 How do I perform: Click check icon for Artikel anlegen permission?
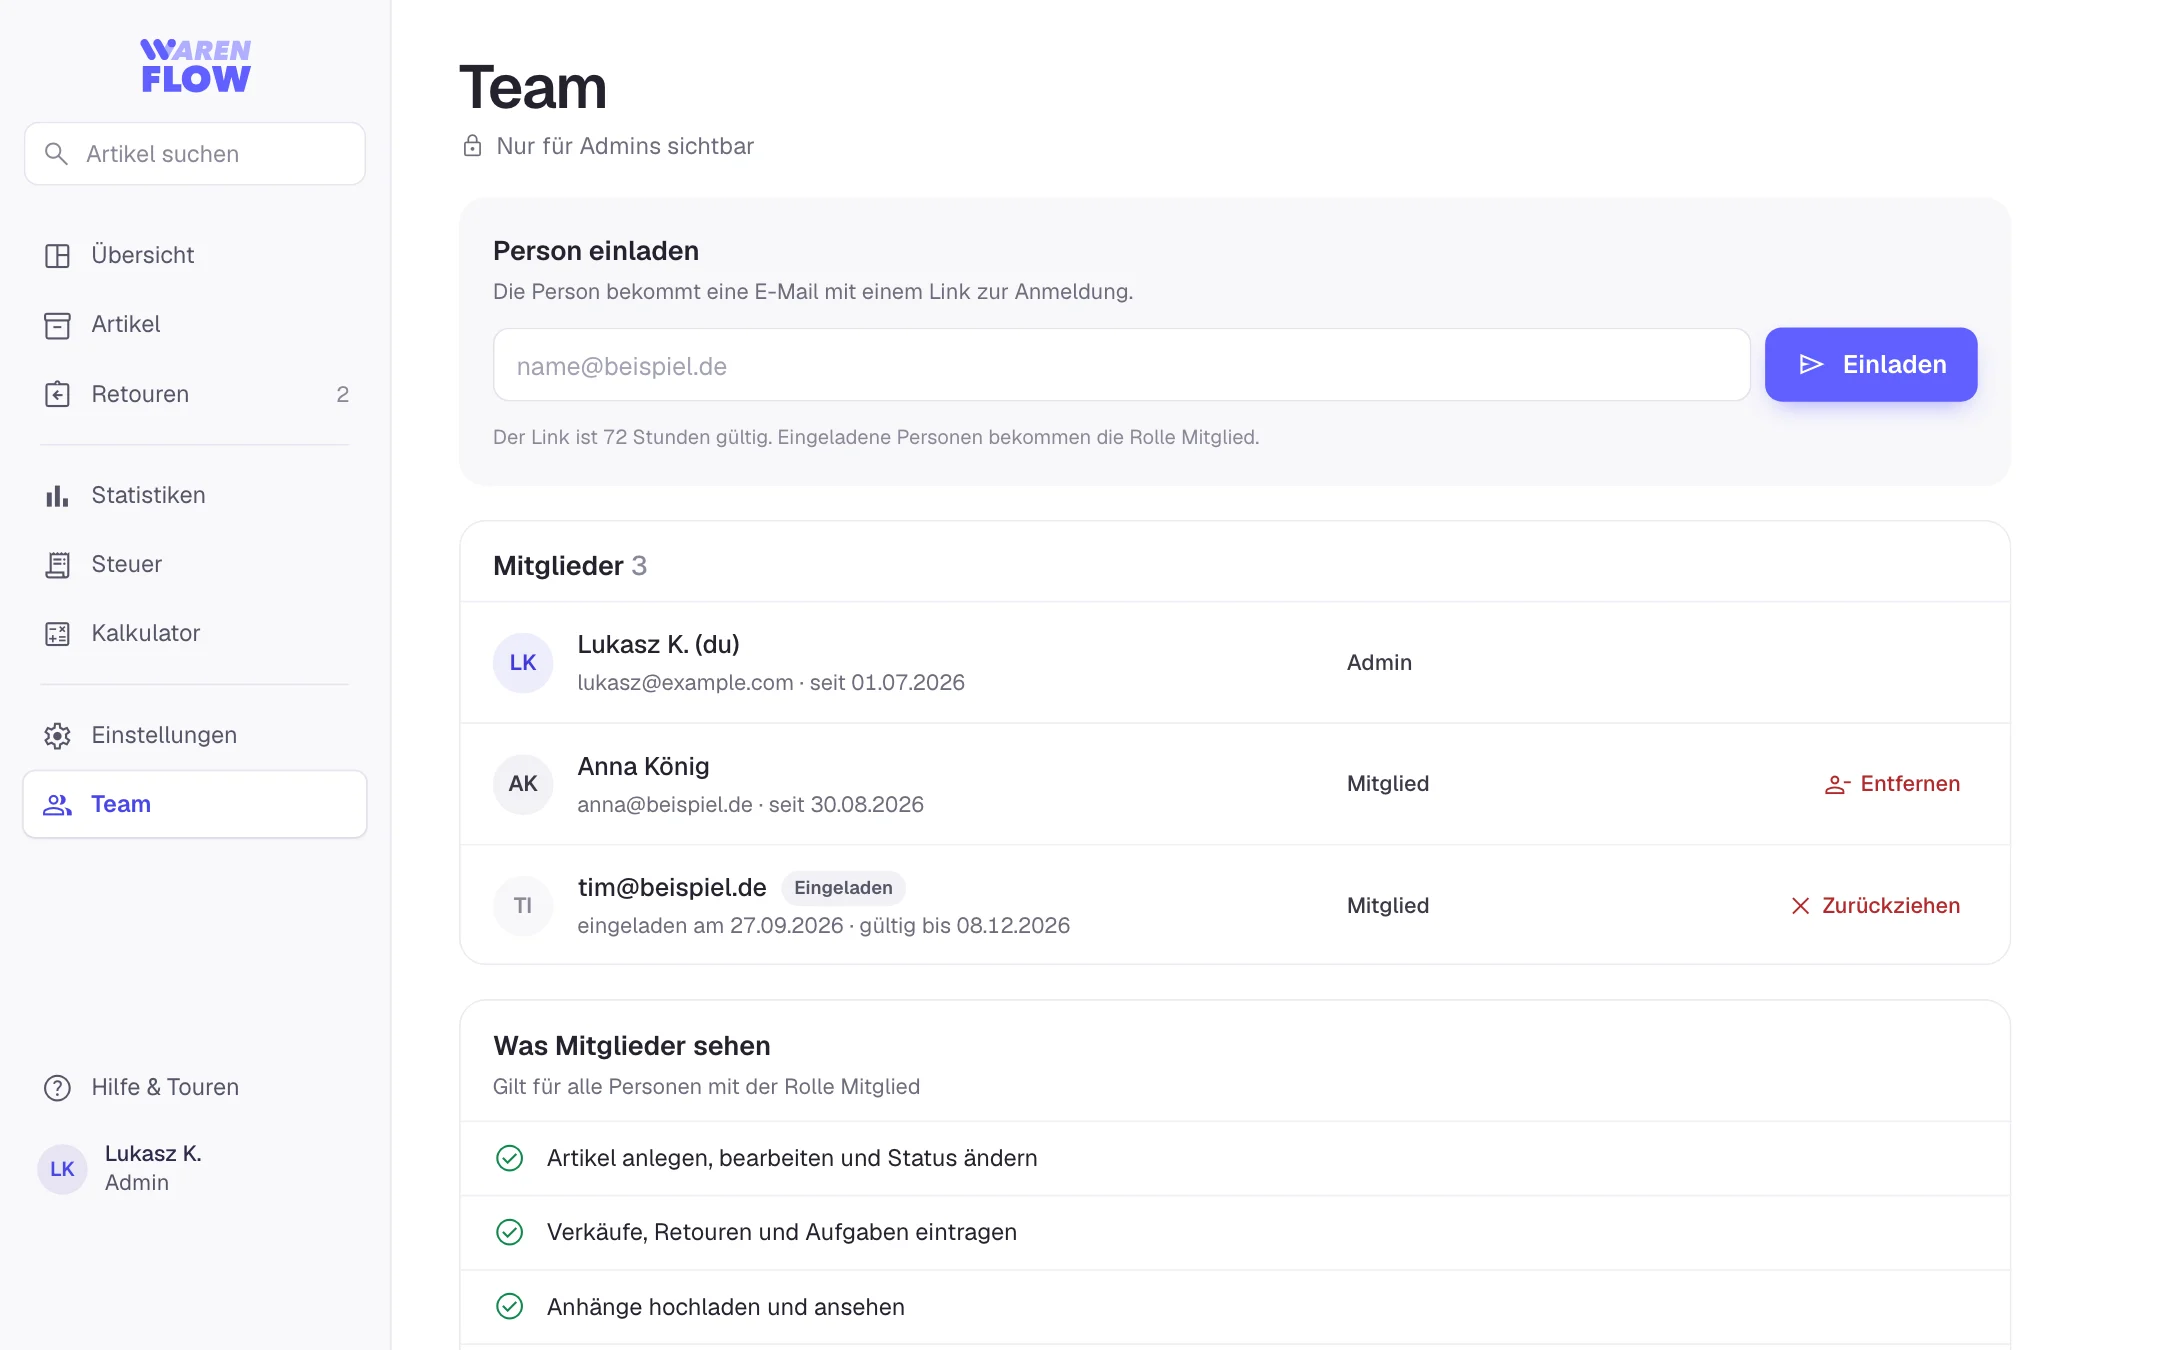[510, 1158]
